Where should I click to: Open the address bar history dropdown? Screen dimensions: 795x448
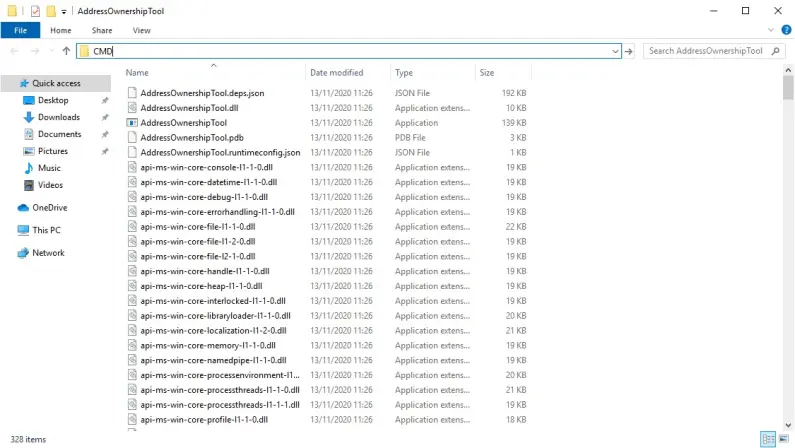(615, 51)
